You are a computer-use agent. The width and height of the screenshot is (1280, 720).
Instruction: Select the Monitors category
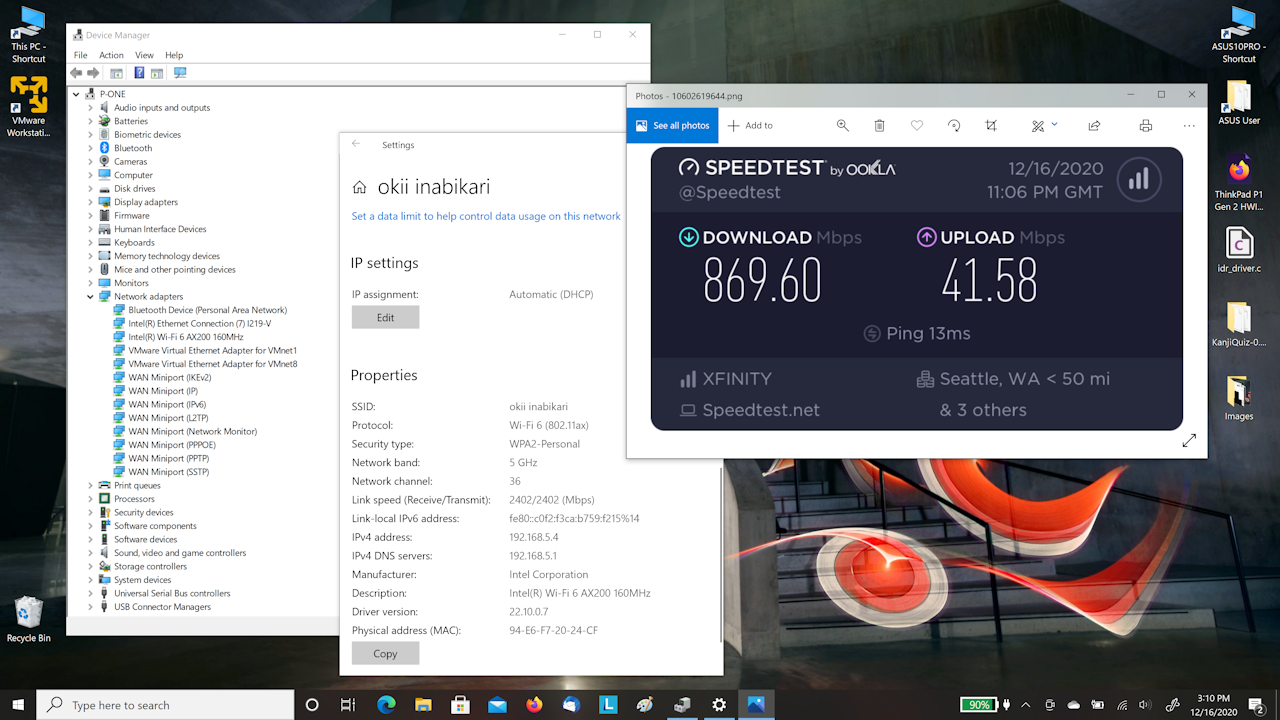click(131, 283)
